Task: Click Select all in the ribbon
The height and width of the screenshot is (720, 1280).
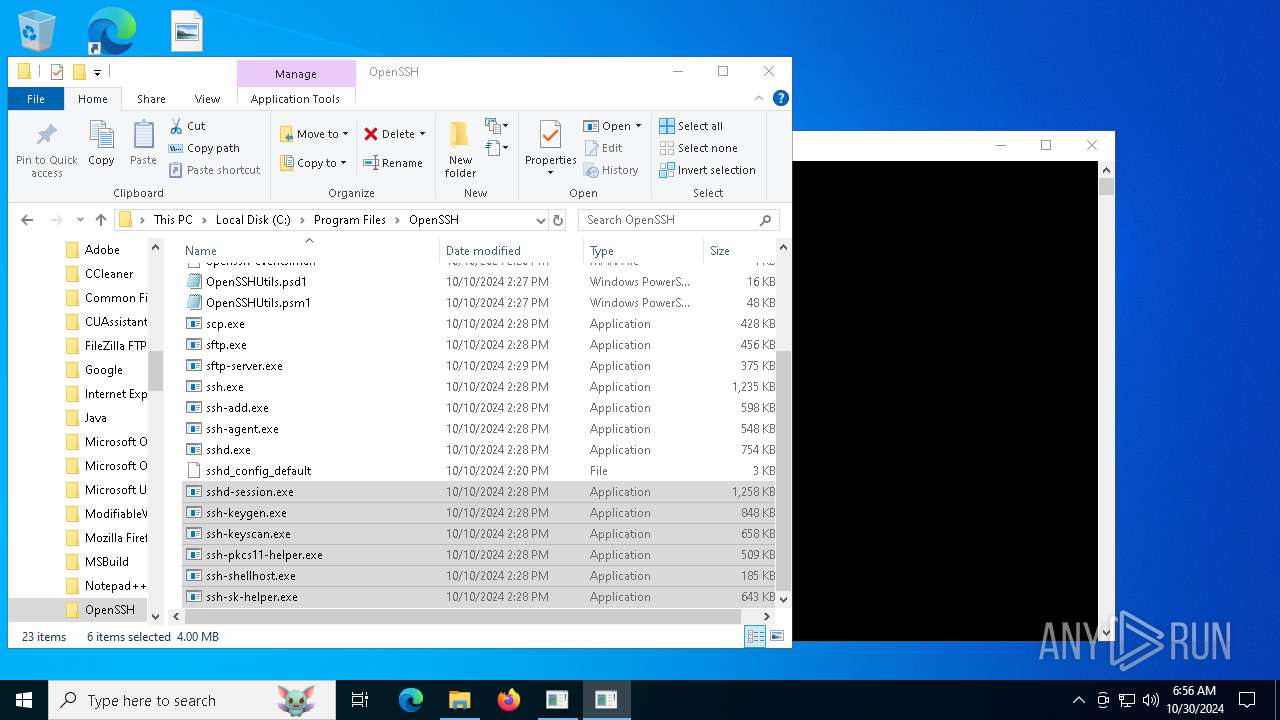Action: 691,126
